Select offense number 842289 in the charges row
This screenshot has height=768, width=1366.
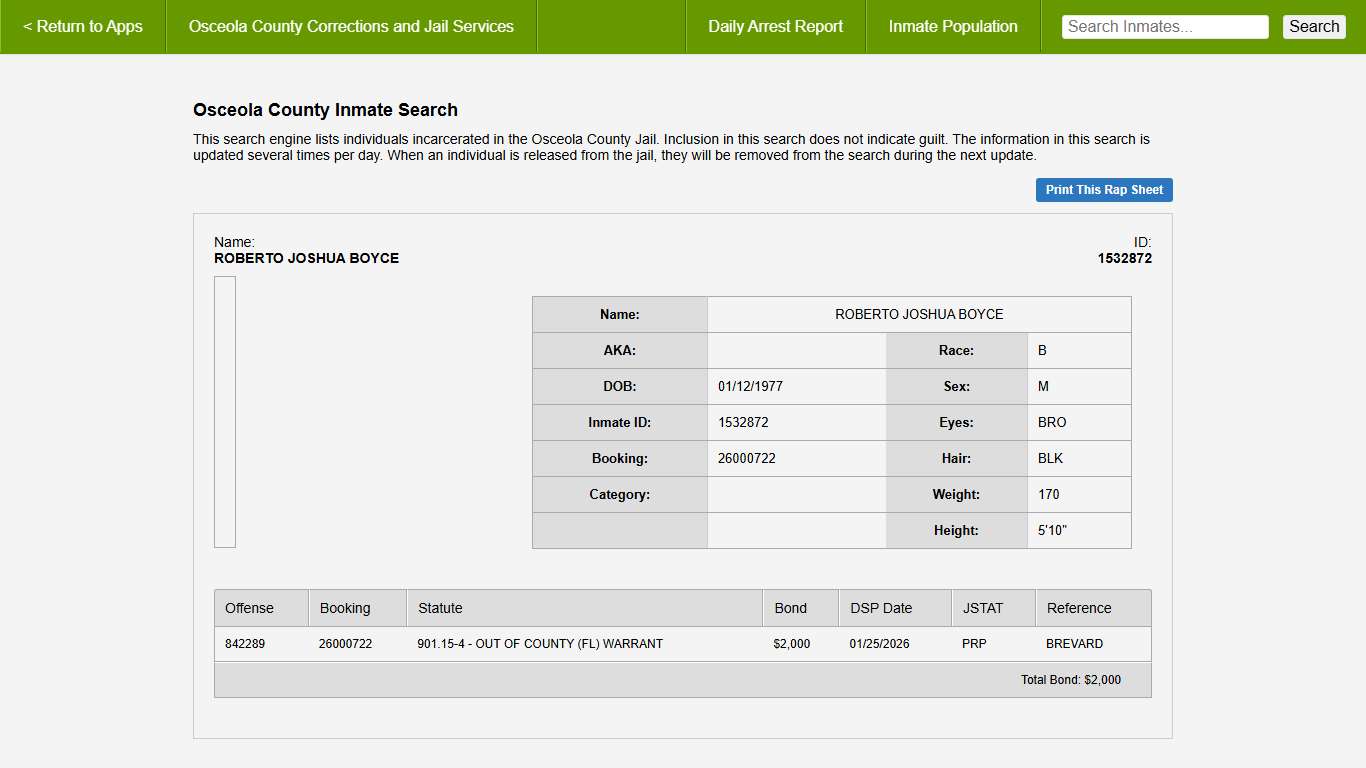click(x=245, y=644)
